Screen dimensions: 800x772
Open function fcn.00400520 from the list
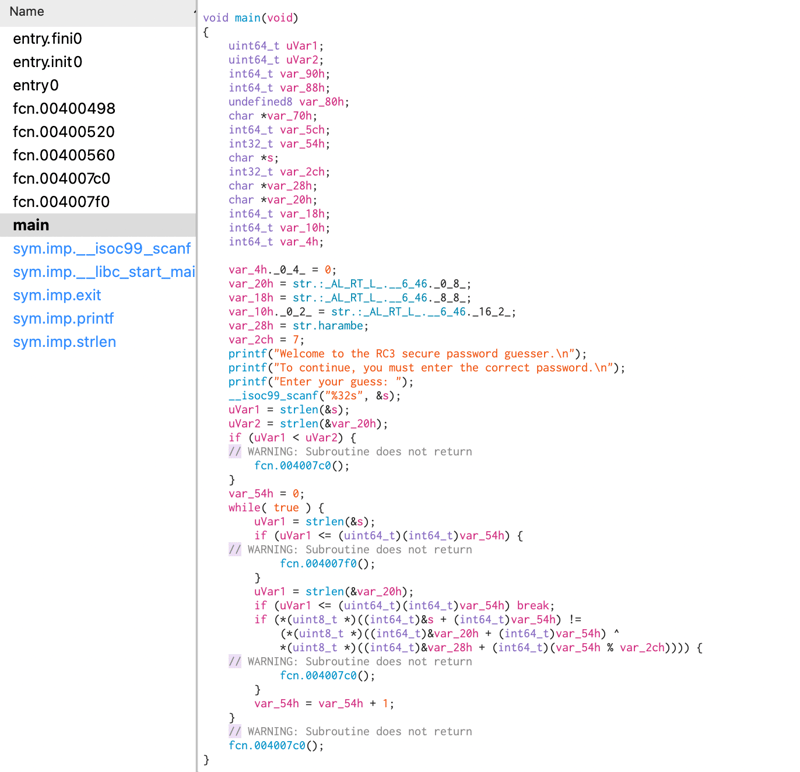tap(64, 132)
